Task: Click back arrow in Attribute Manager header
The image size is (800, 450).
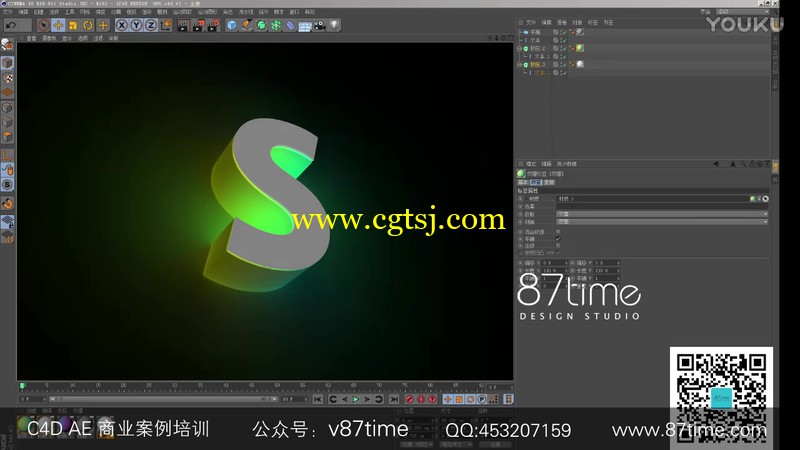Action: point(716,164)
